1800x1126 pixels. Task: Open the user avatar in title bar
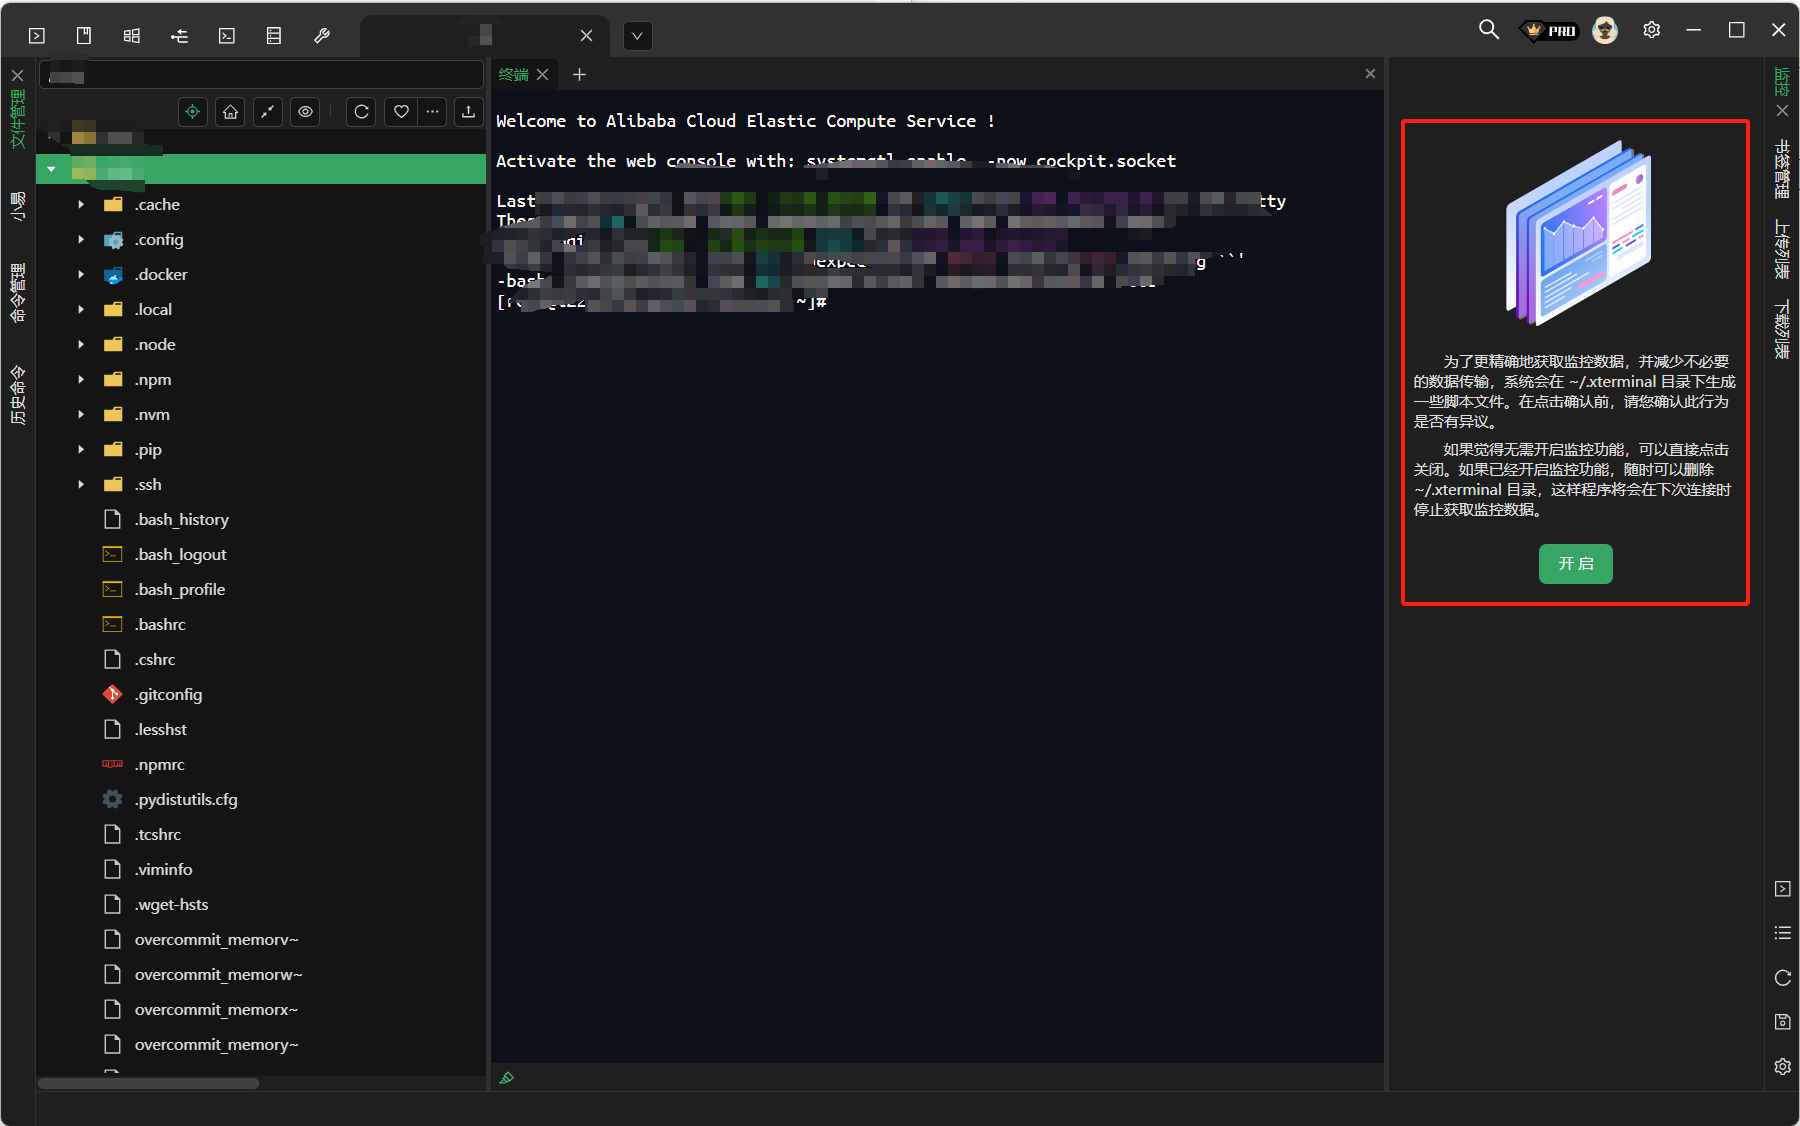1605,31
